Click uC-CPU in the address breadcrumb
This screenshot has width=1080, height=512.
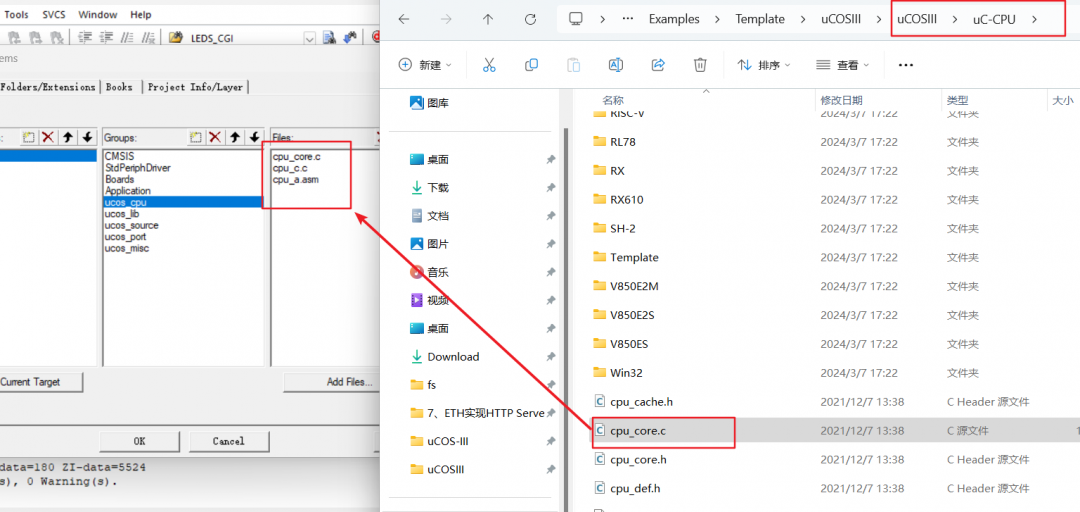(994, 19)
